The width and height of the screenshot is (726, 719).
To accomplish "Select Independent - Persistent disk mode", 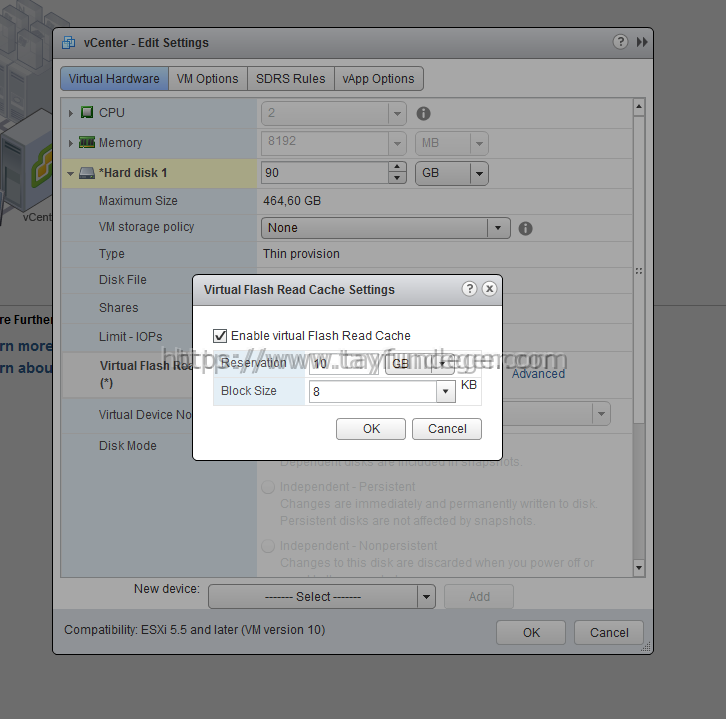I will coord(268,487).
